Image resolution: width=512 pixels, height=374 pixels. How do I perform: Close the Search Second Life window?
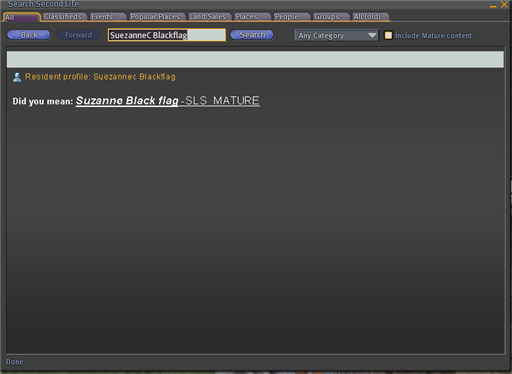point(504,5)
